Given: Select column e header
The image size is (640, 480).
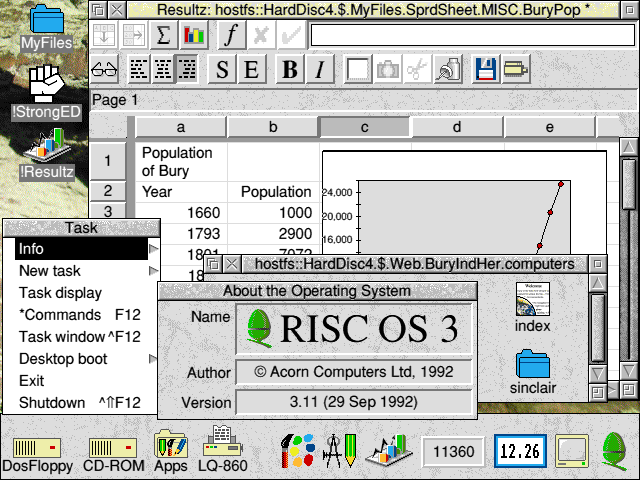Looking at the screenshot, I should (x=549, y=127).
